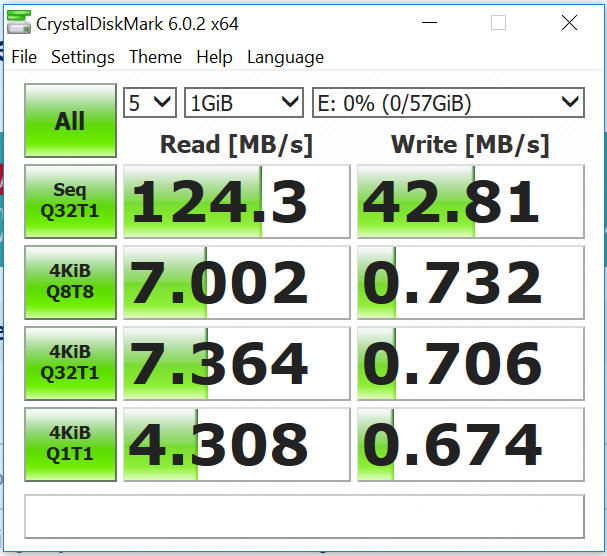Open the Theme menu

[x=155, y=57]
